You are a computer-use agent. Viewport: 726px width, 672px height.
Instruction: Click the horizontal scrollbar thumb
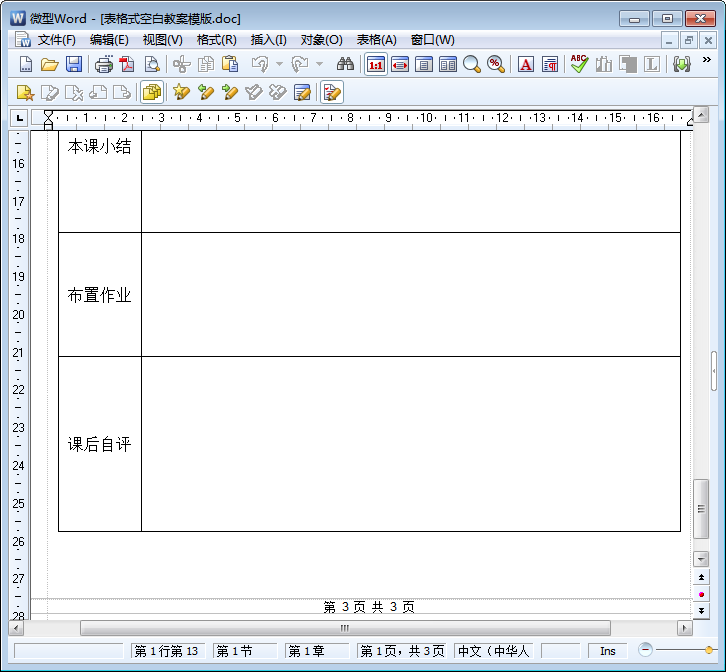tap(345, 628)
